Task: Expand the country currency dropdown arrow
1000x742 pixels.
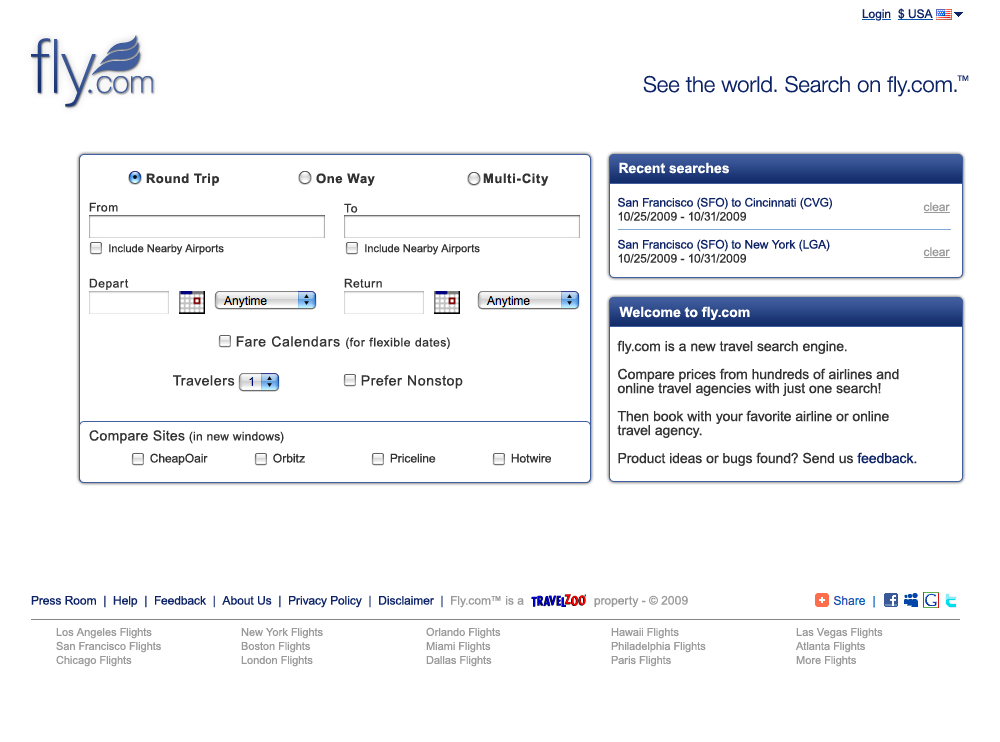Action: pos(959,14)
